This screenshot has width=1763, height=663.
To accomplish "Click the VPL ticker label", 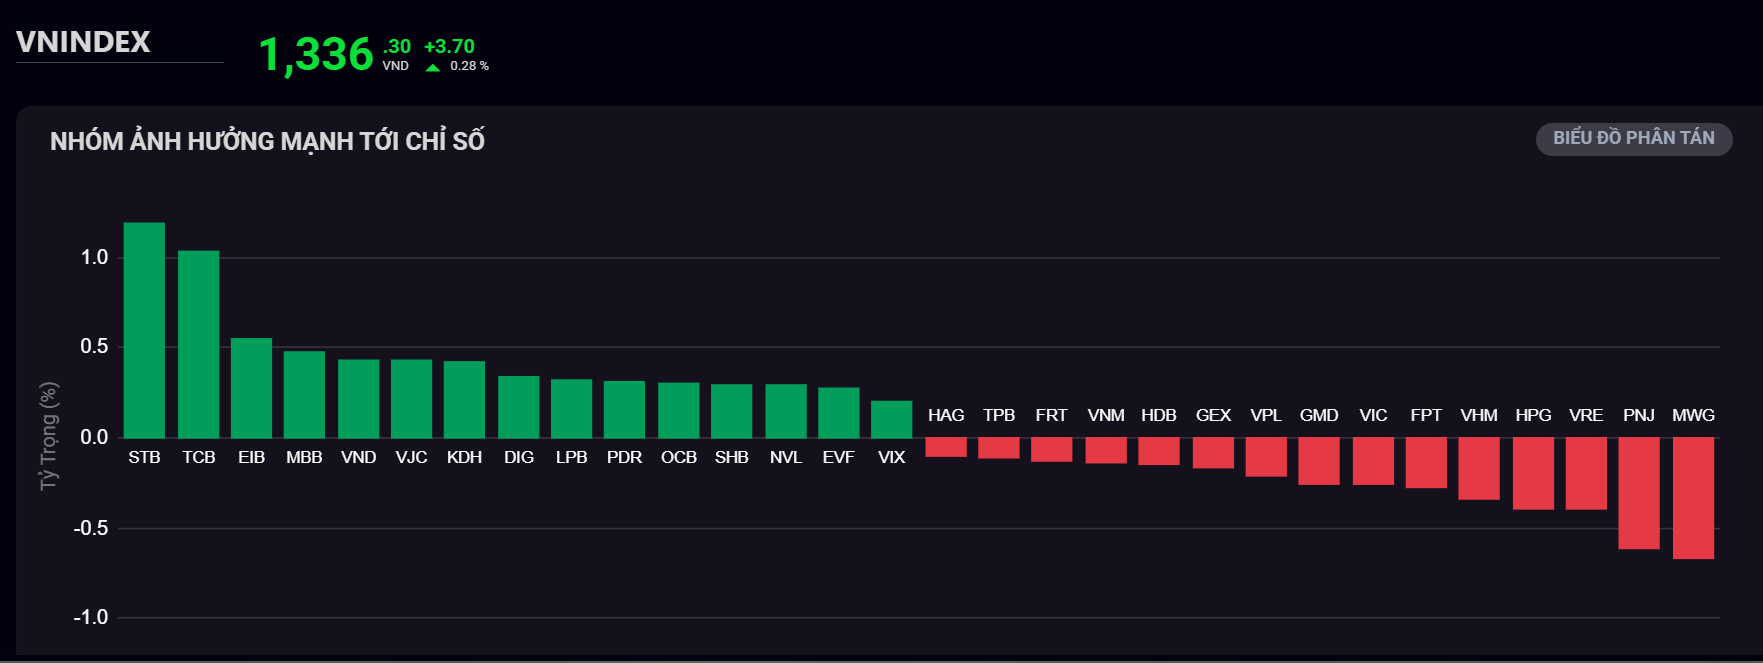I will coord(1266,415).
